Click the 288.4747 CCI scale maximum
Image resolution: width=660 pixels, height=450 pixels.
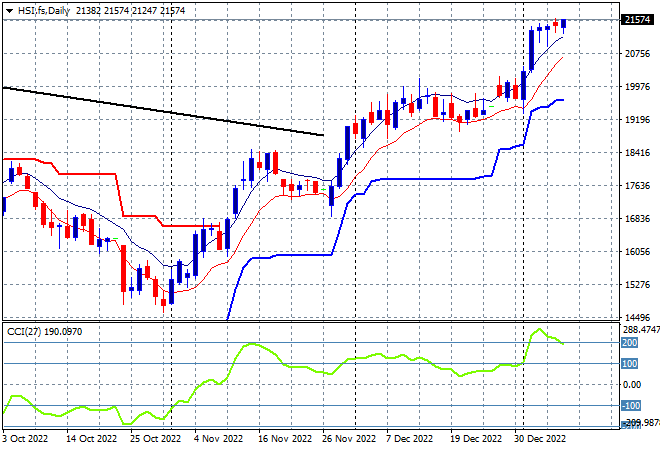tap(641, 330)
